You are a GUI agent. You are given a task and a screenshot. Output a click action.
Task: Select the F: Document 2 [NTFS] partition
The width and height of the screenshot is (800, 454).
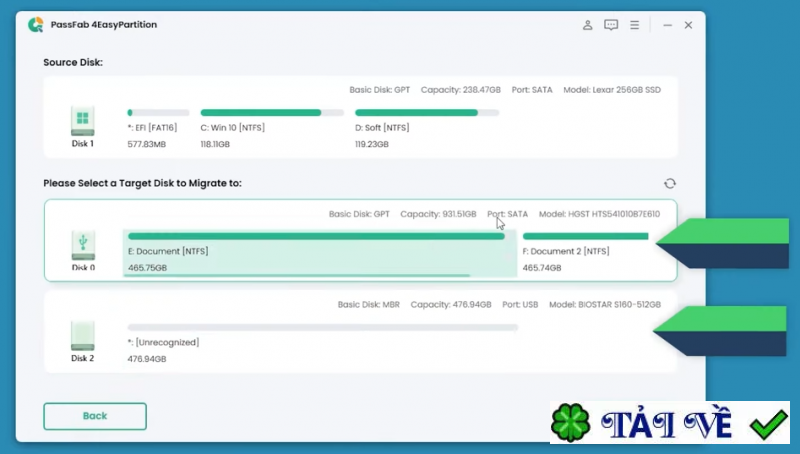pyautogui.click(x=585, y=253)
